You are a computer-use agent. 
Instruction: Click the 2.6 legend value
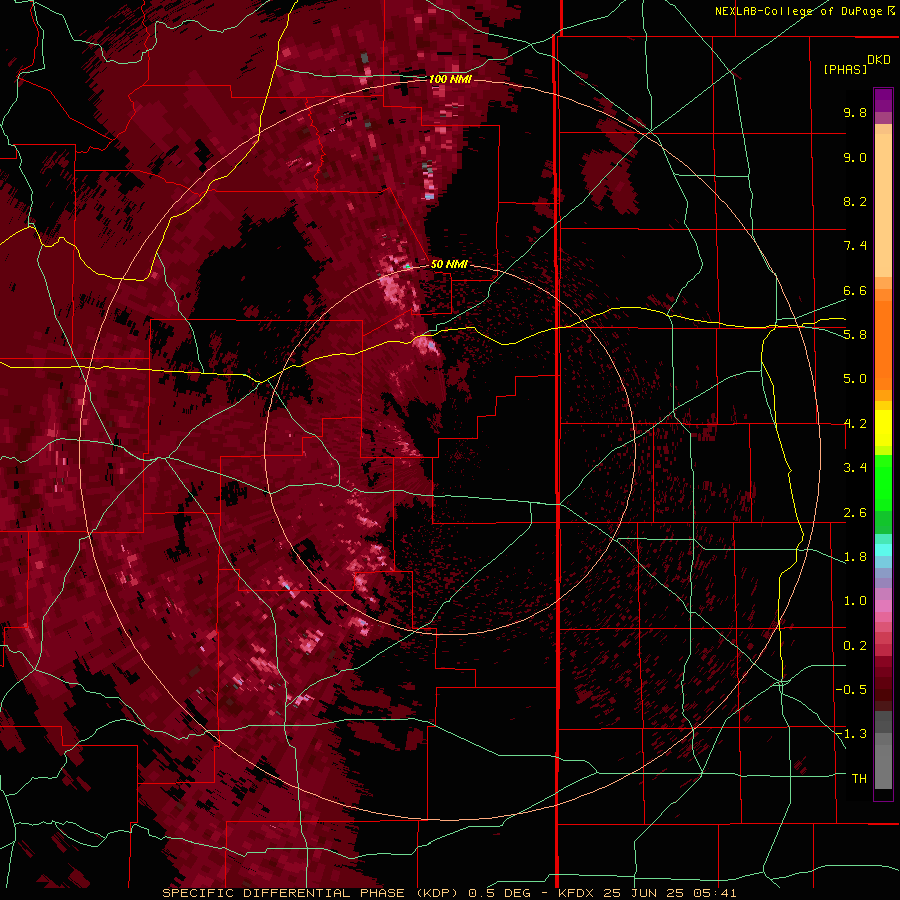coord(855,513)
